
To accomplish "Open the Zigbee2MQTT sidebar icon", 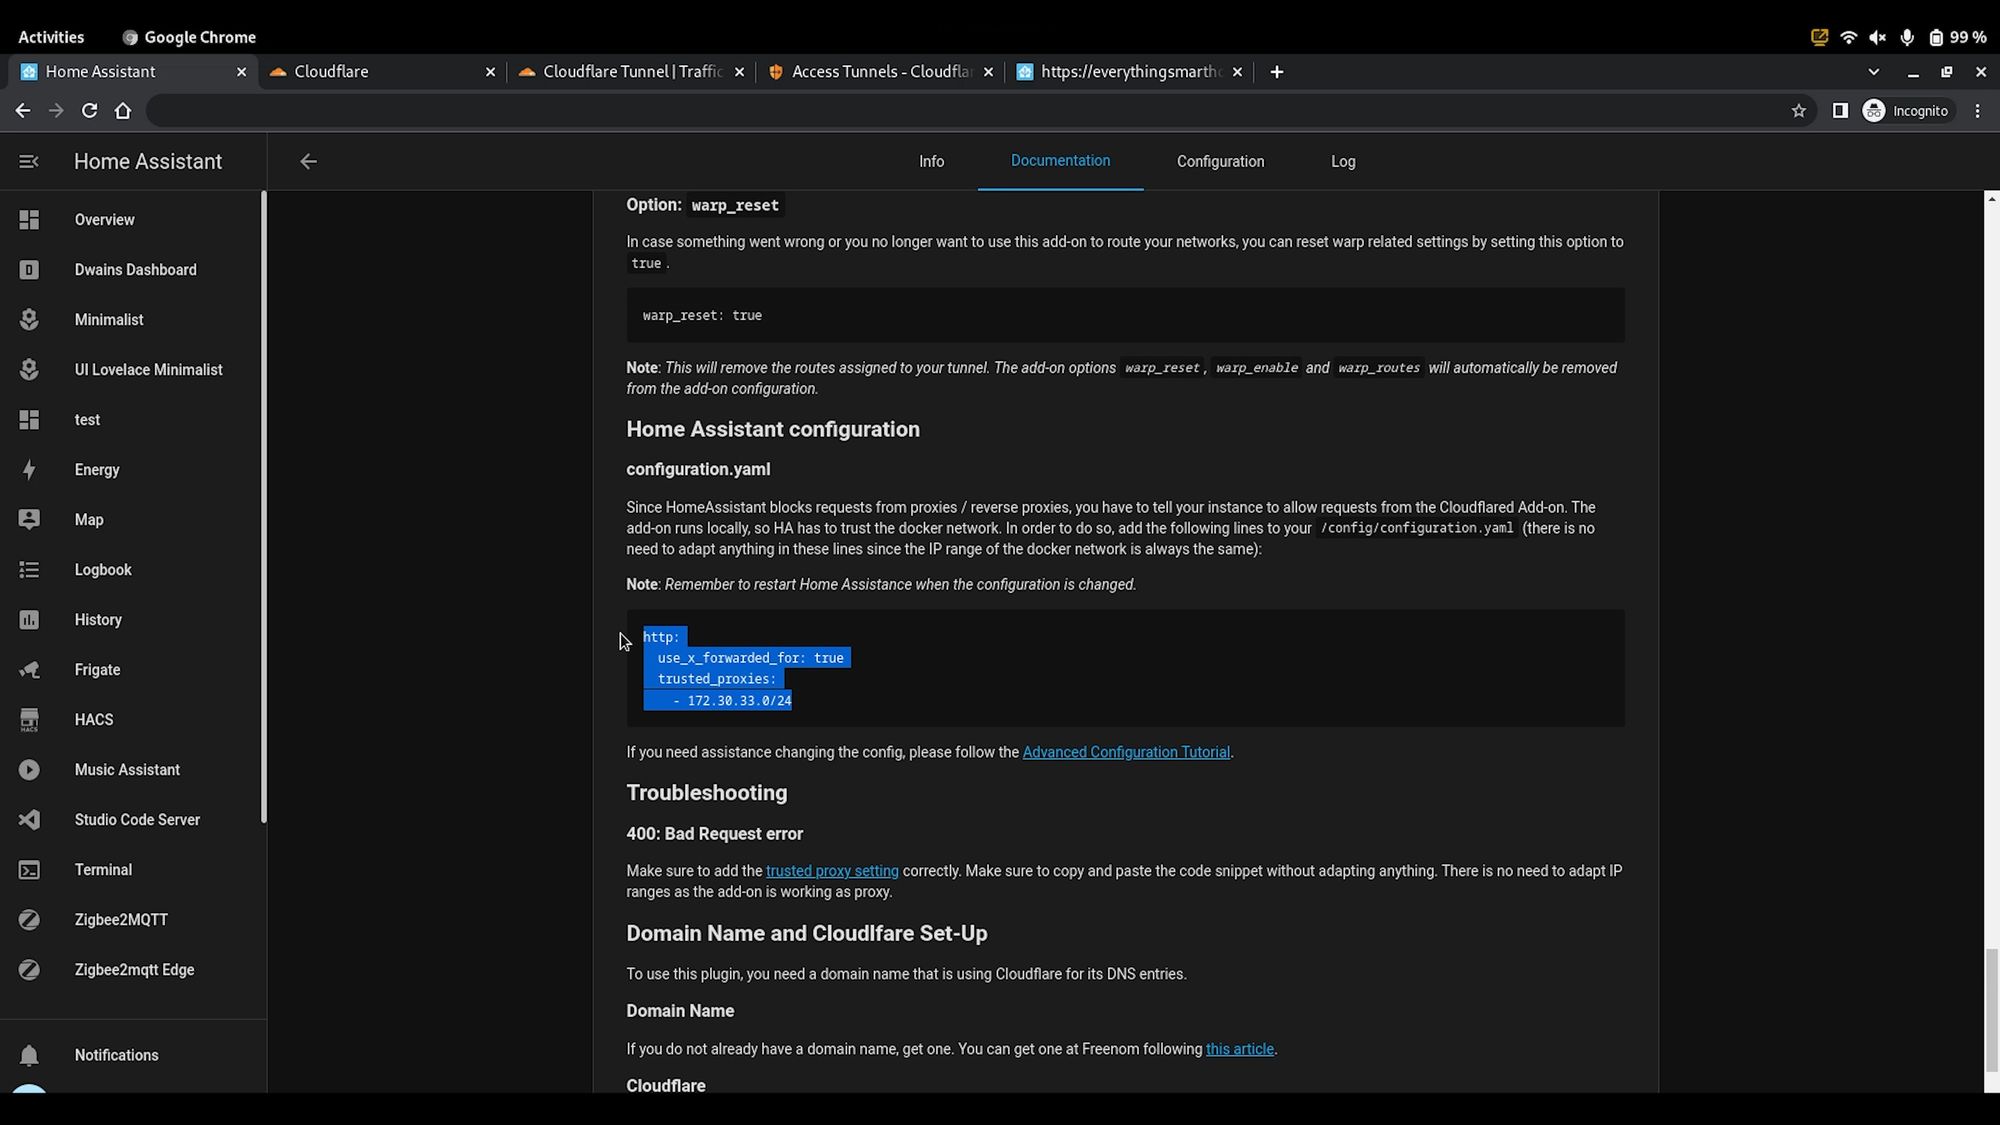I will (x=29, y=920).
